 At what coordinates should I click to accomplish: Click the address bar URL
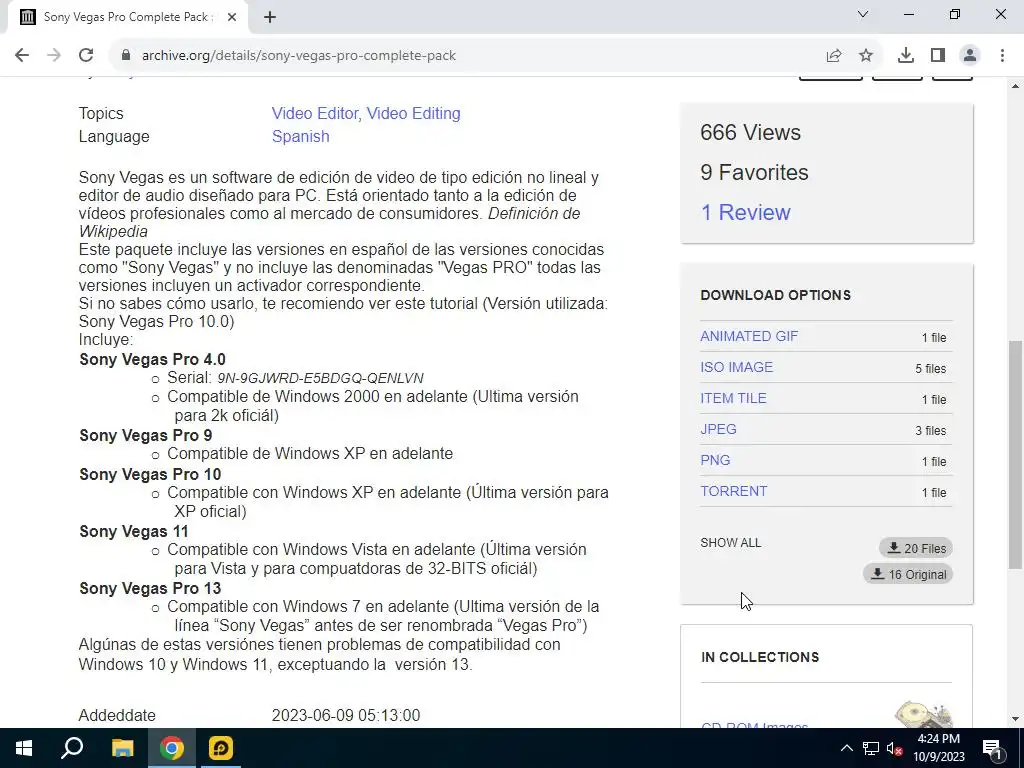coord(298,56)
